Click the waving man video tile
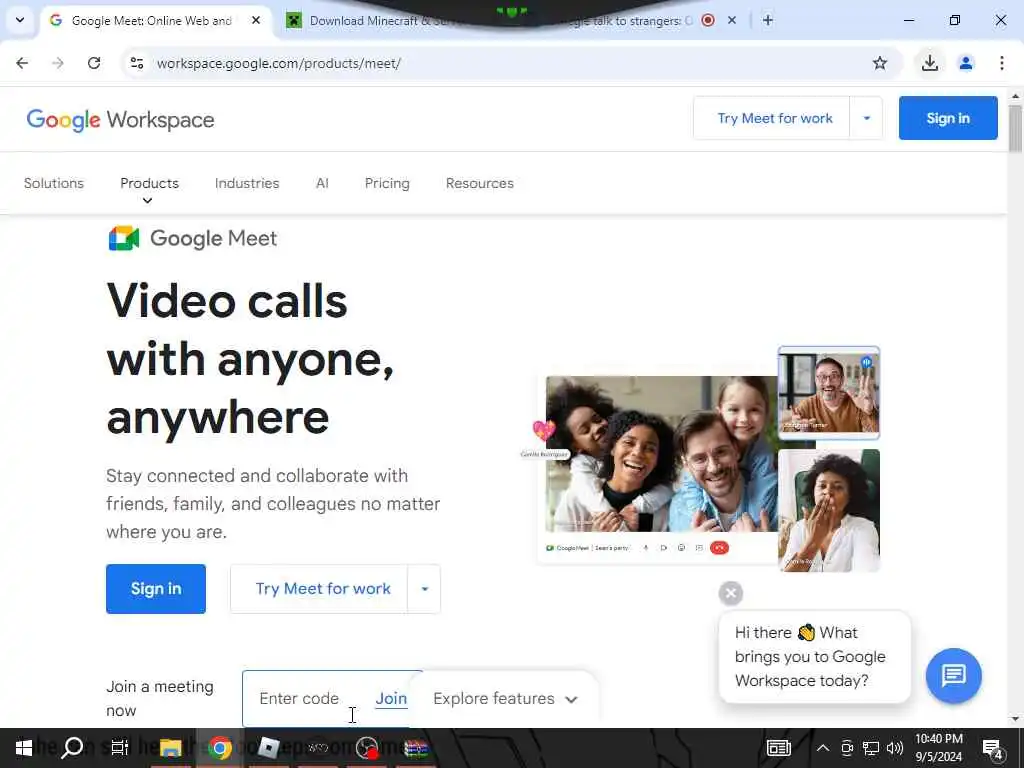1024x768 pixels. 829,392
